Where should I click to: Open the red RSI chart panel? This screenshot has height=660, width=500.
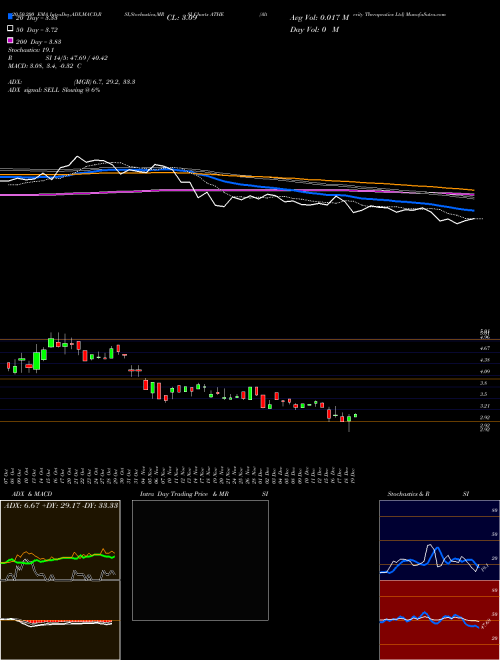click(439, 620)
